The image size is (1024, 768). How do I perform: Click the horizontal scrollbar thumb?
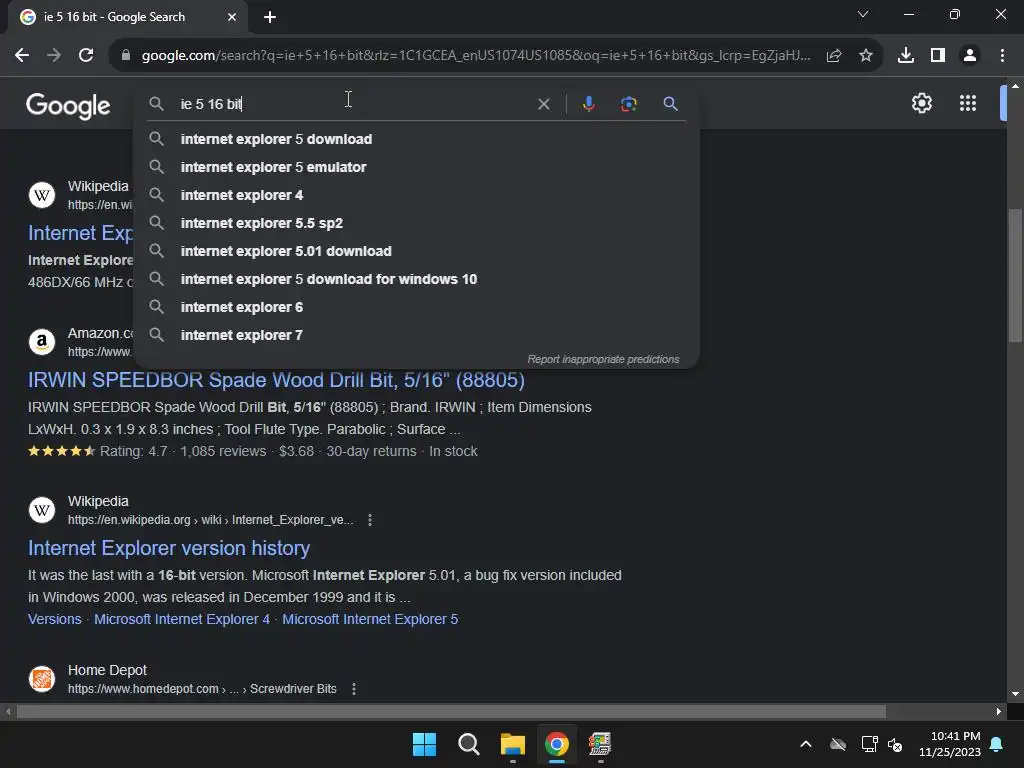click(451, 711)
